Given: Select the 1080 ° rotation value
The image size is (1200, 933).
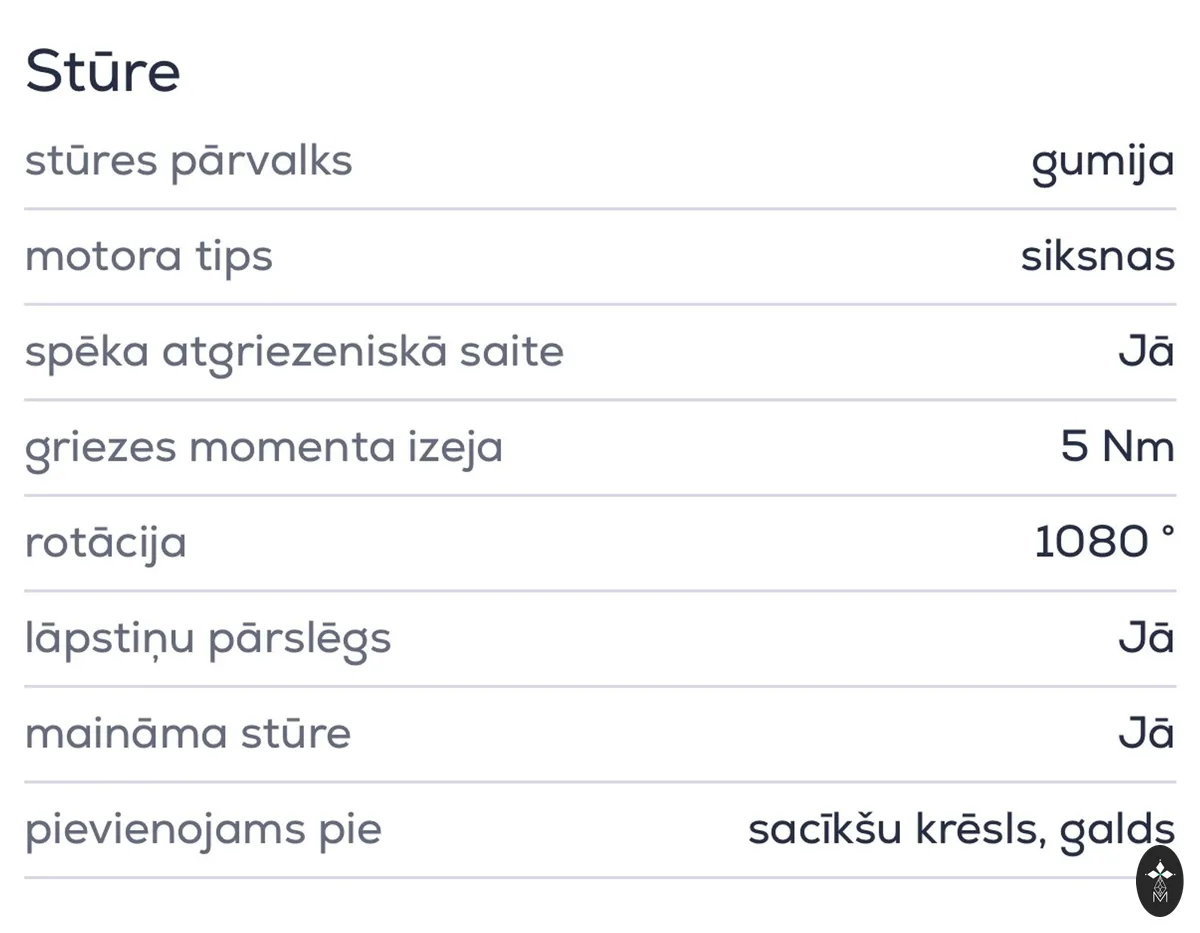Looking at the screenshot, I should [1104, 542].
